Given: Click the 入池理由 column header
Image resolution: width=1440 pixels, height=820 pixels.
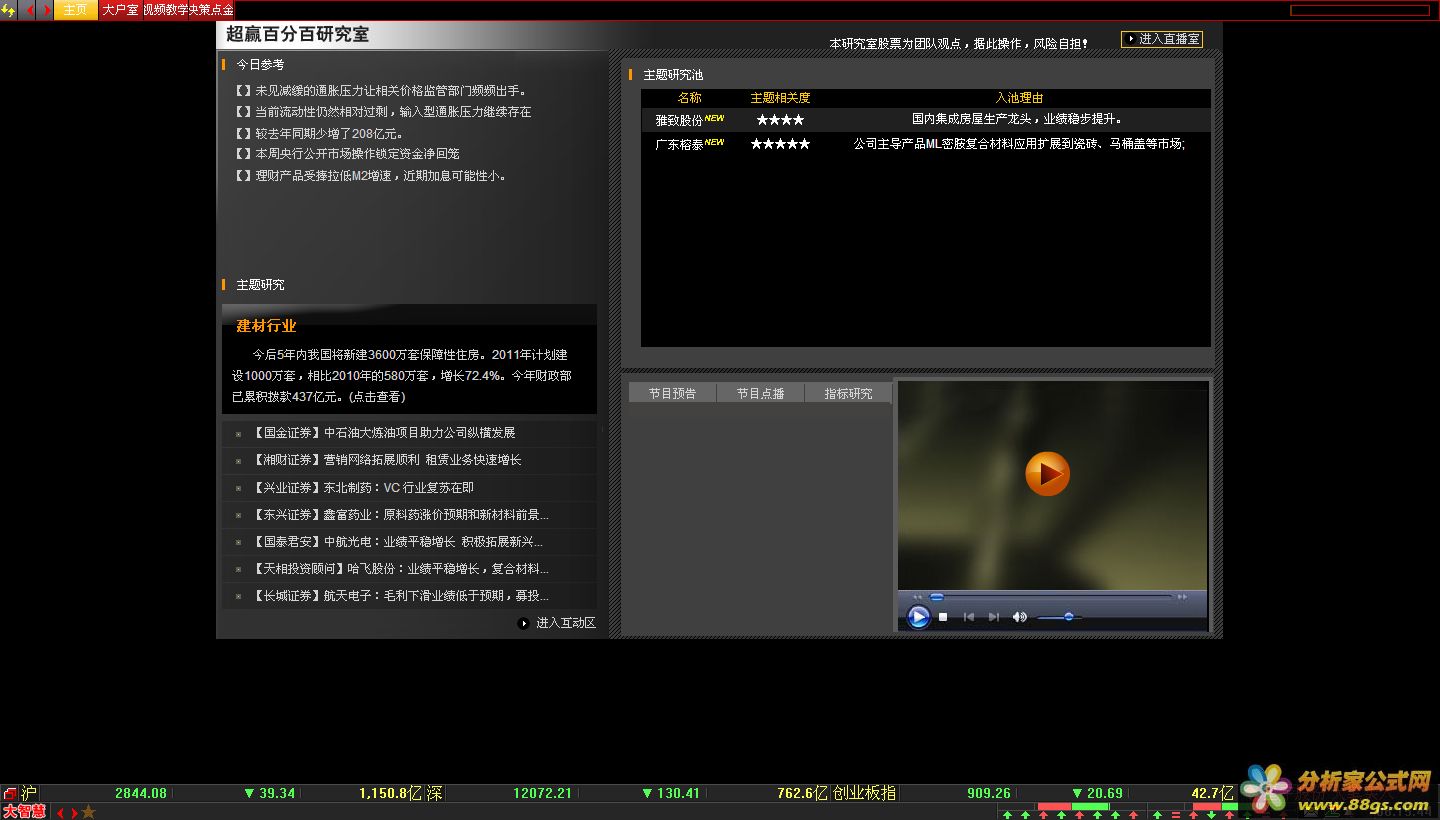Looking at the screenshot, I should (1019, 98).
